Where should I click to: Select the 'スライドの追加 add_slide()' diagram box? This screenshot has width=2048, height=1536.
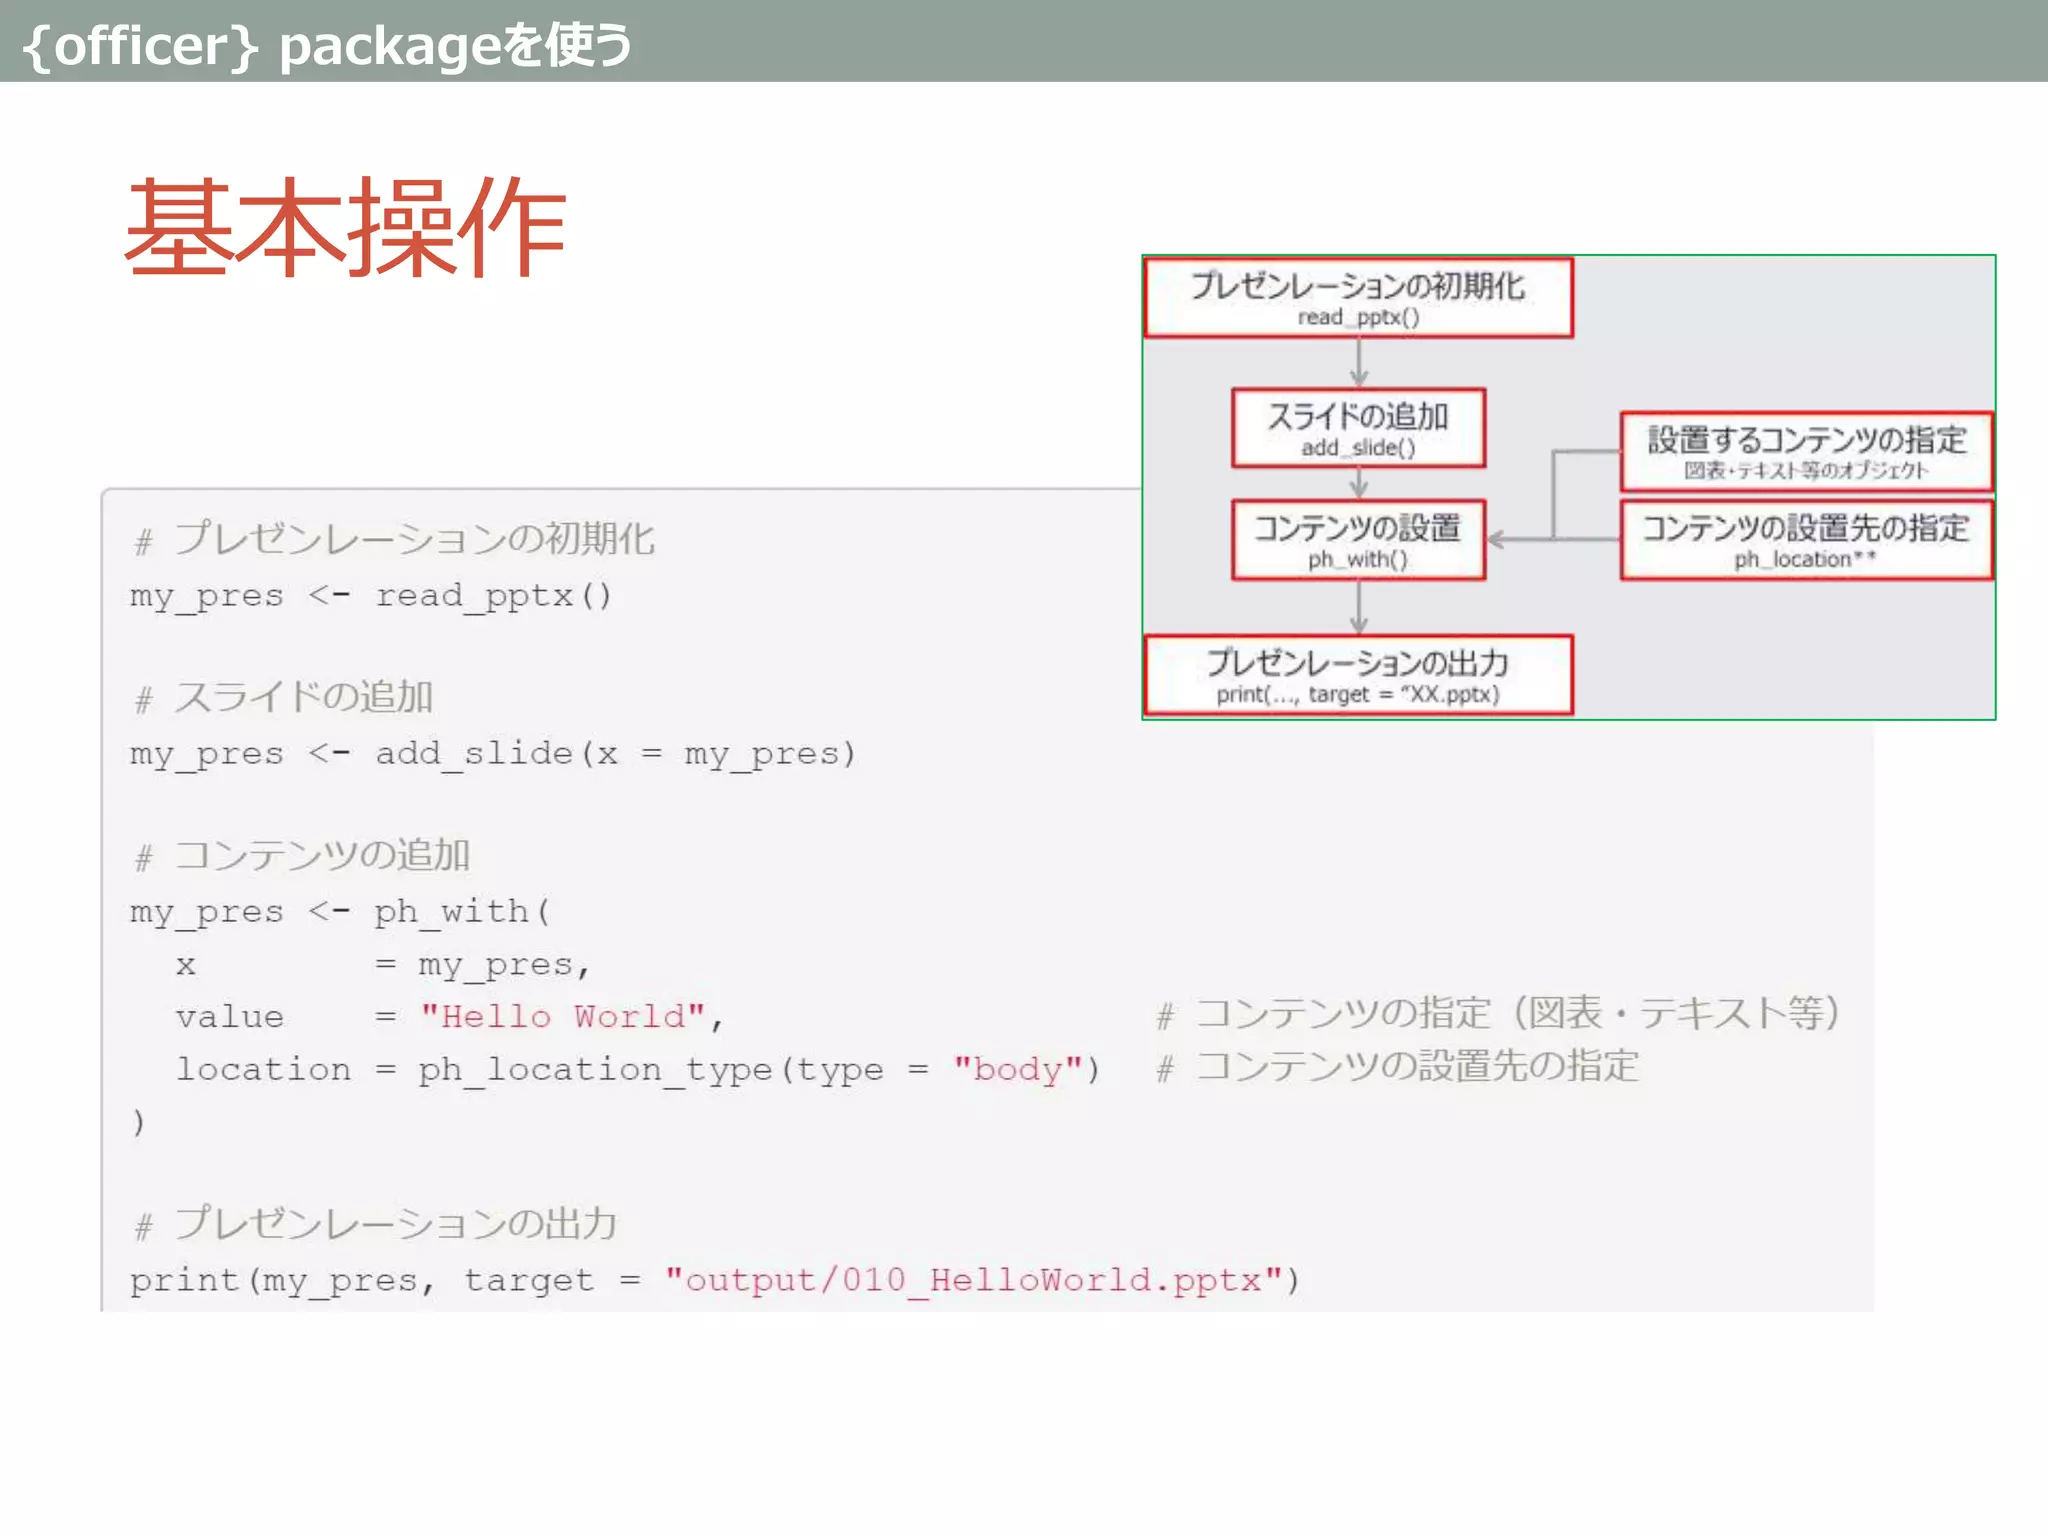click(x=1357, y=428)
